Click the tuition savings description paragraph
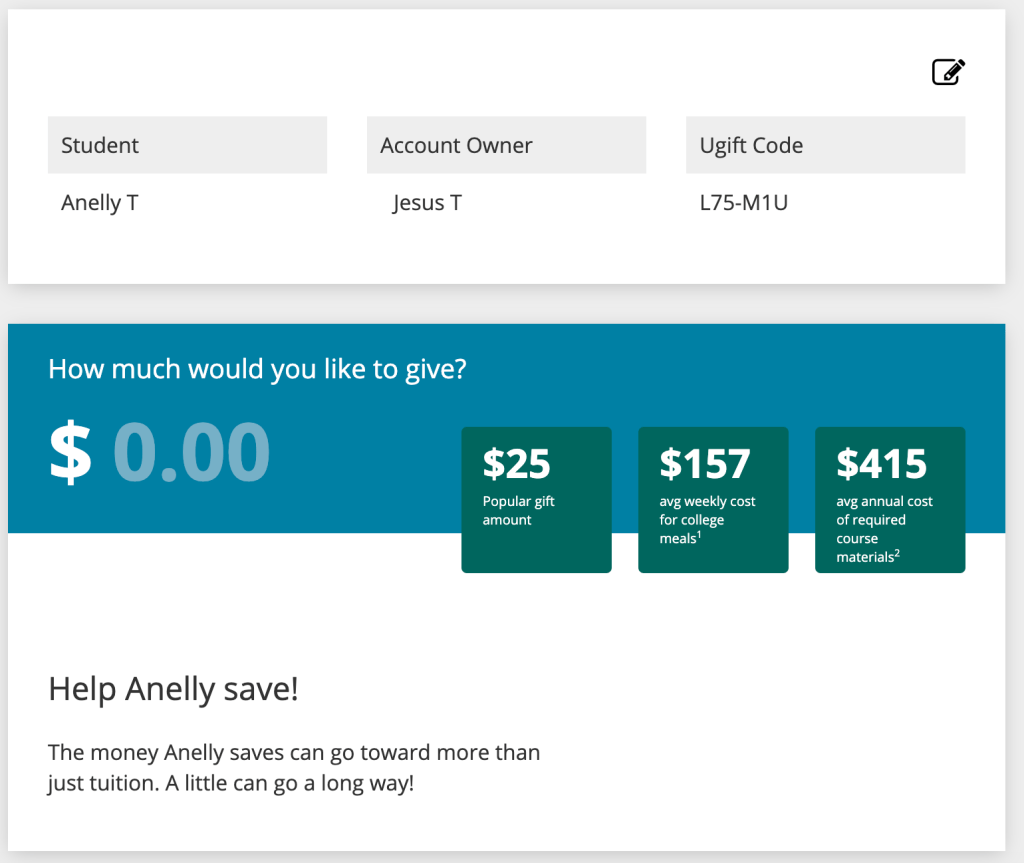 [294, 768]
